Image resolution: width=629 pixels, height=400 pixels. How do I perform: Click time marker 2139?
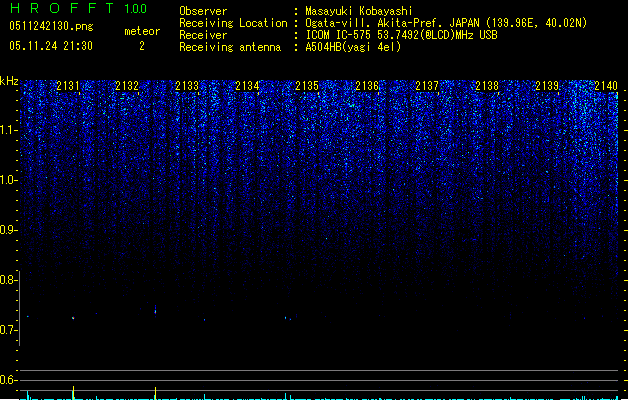point(547,86)
